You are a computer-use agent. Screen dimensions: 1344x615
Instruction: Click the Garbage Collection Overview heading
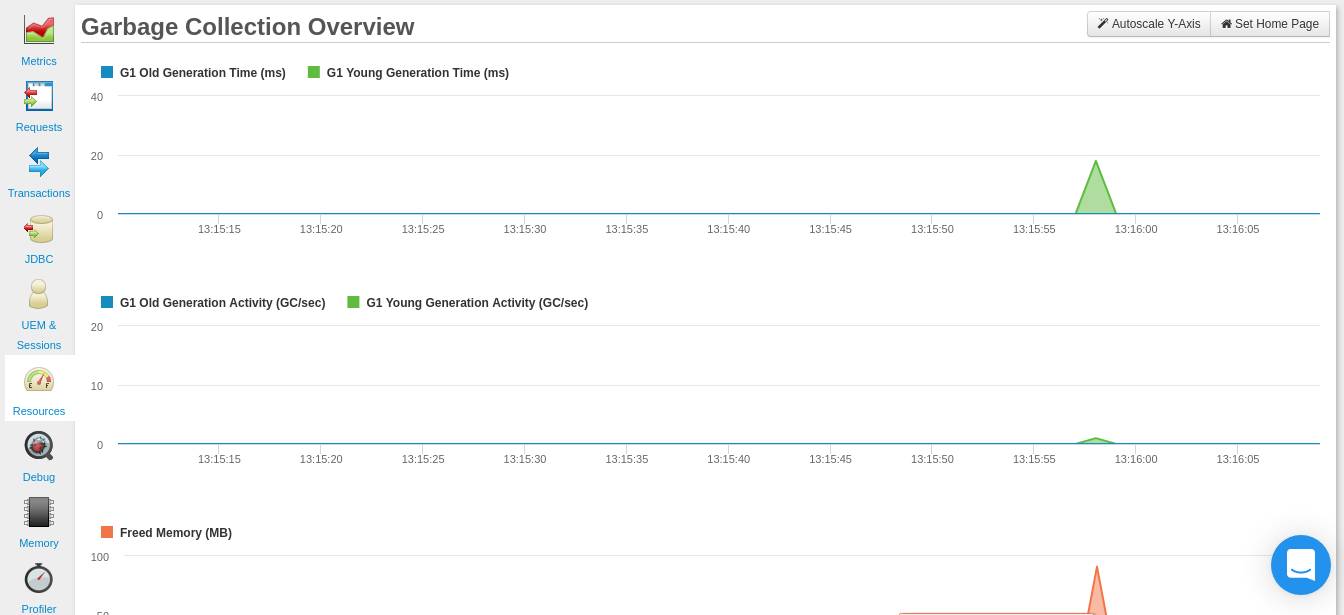pos(248,27)
